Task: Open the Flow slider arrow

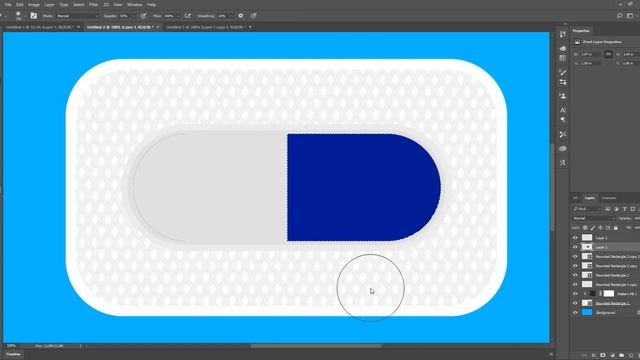Action: [x=178, y=16]
